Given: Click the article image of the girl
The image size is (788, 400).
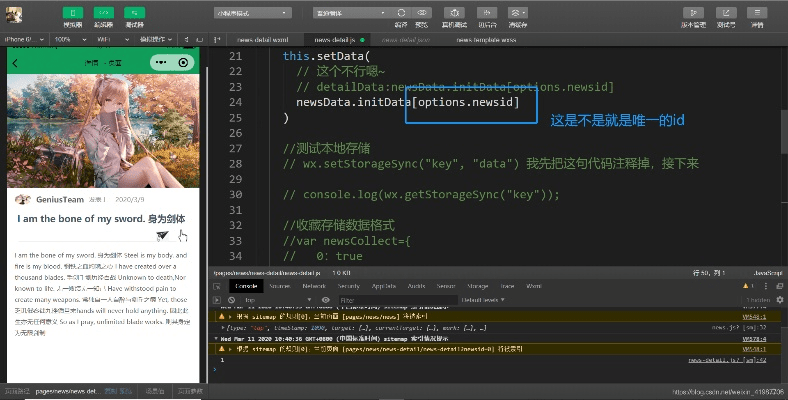Looking at the screenshot, I should coord(103,128).
